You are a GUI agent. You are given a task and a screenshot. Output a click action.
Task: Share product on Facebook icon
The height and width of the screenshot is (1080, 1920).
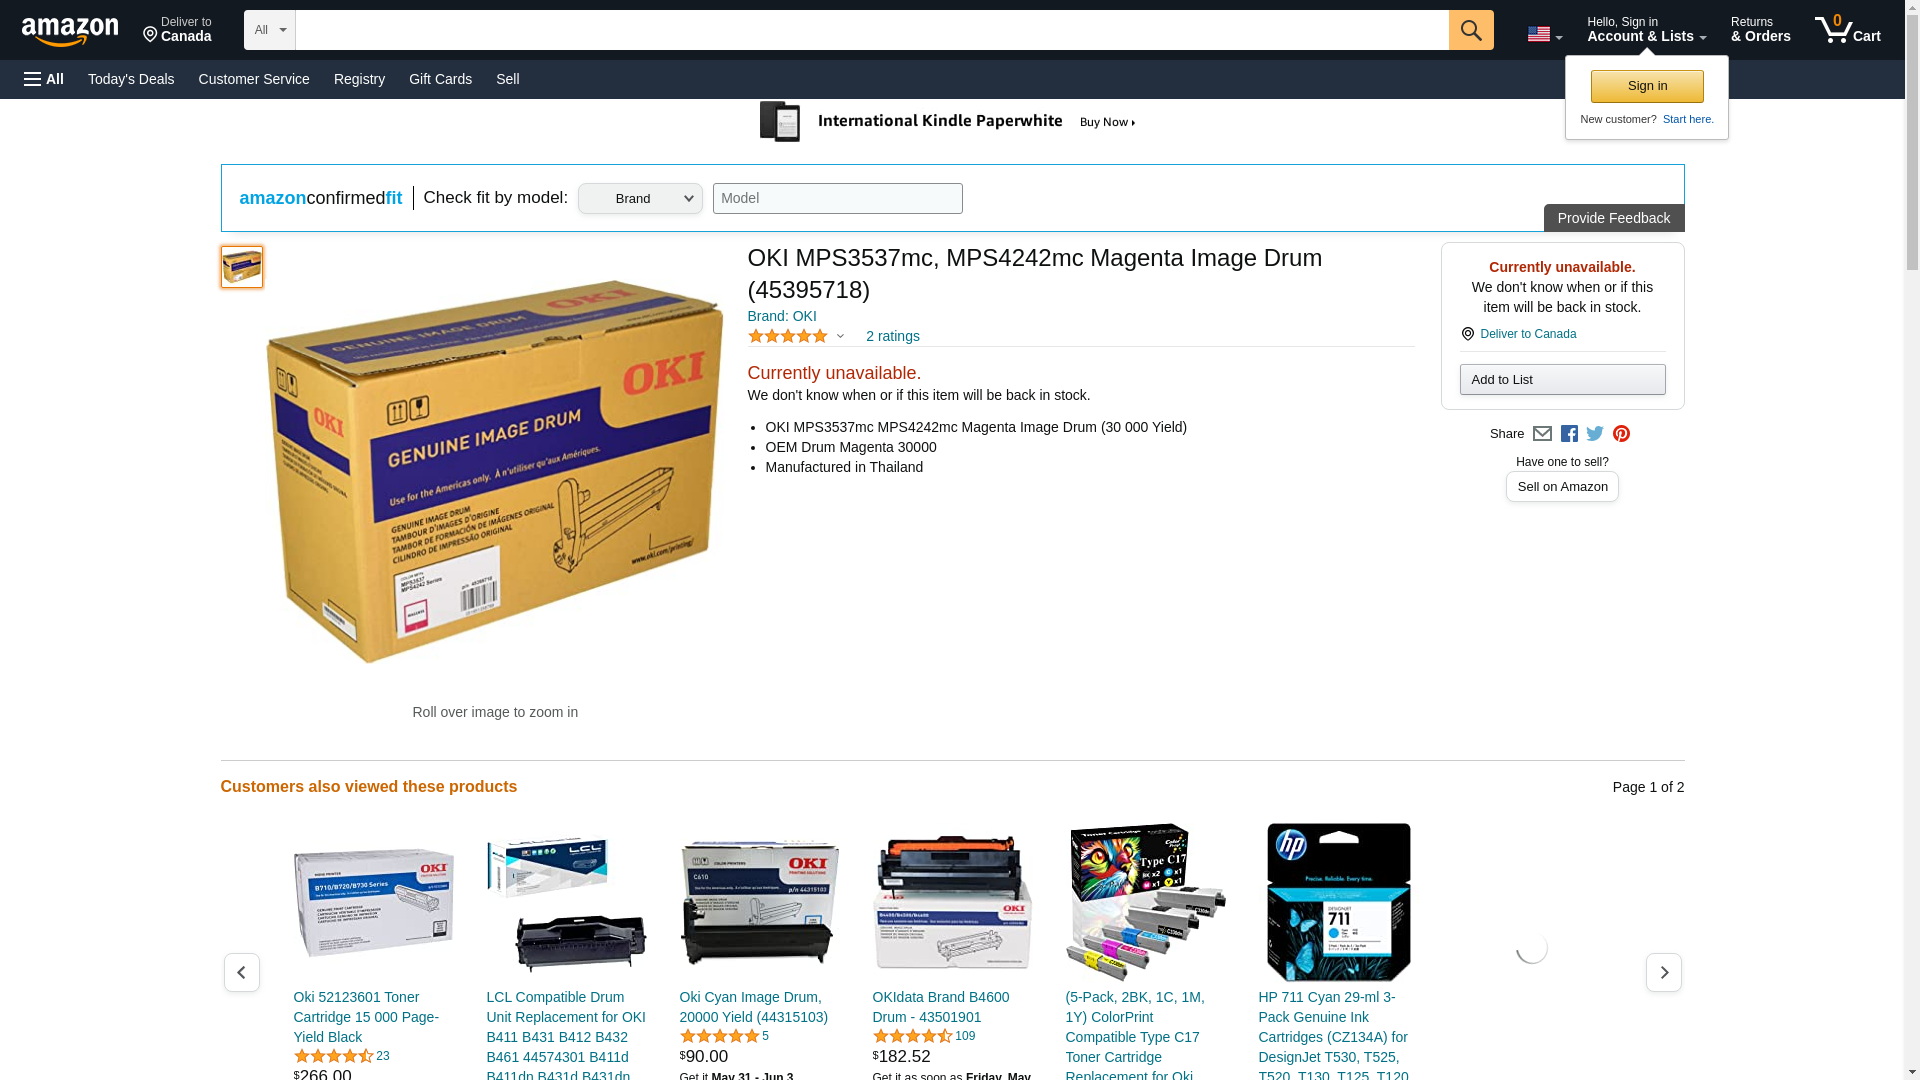[x=1569, y=434]
